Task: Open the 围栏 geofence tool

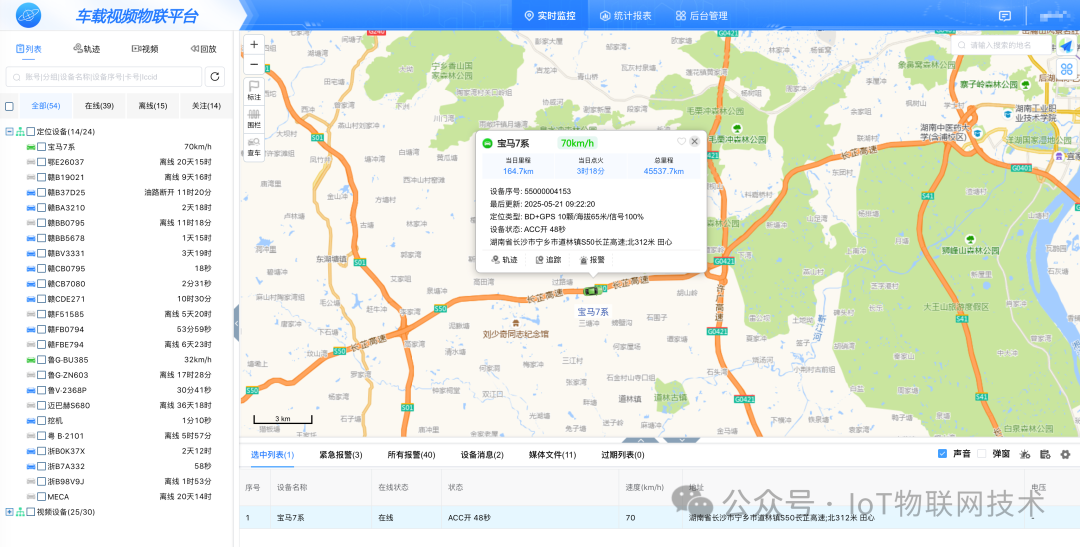Action: coord(253,118)
